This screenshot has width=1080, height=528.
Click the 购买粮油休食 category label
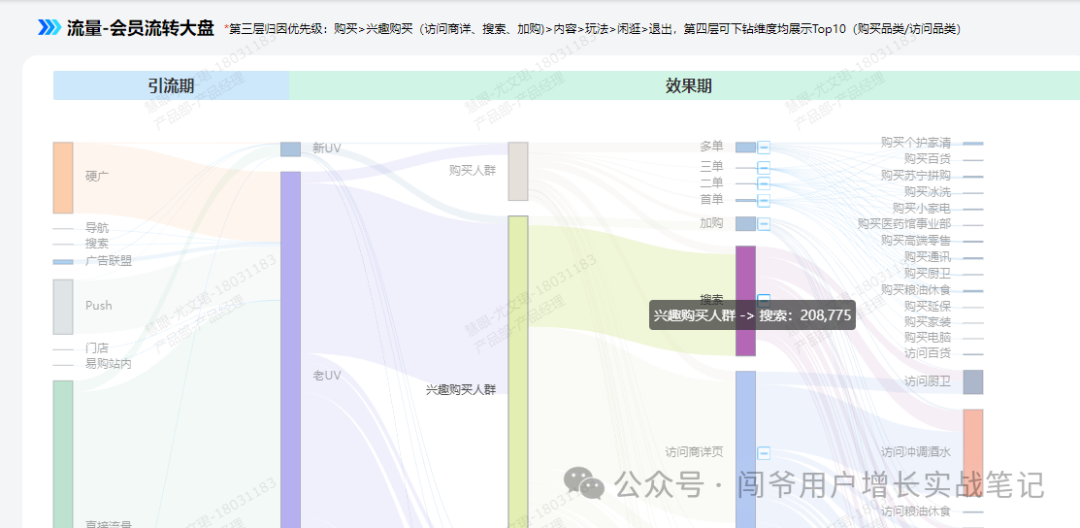915,289
